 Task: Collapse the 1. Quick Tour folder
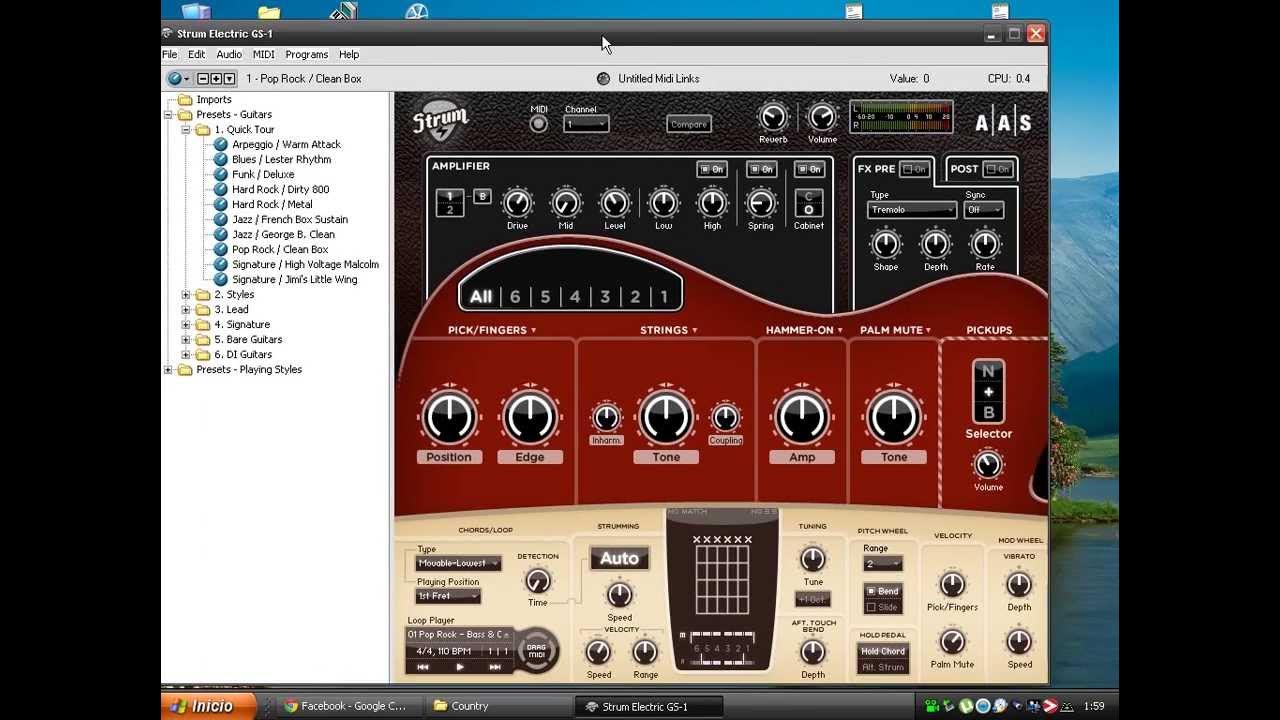pyautogui.click(x=186, y=129)
